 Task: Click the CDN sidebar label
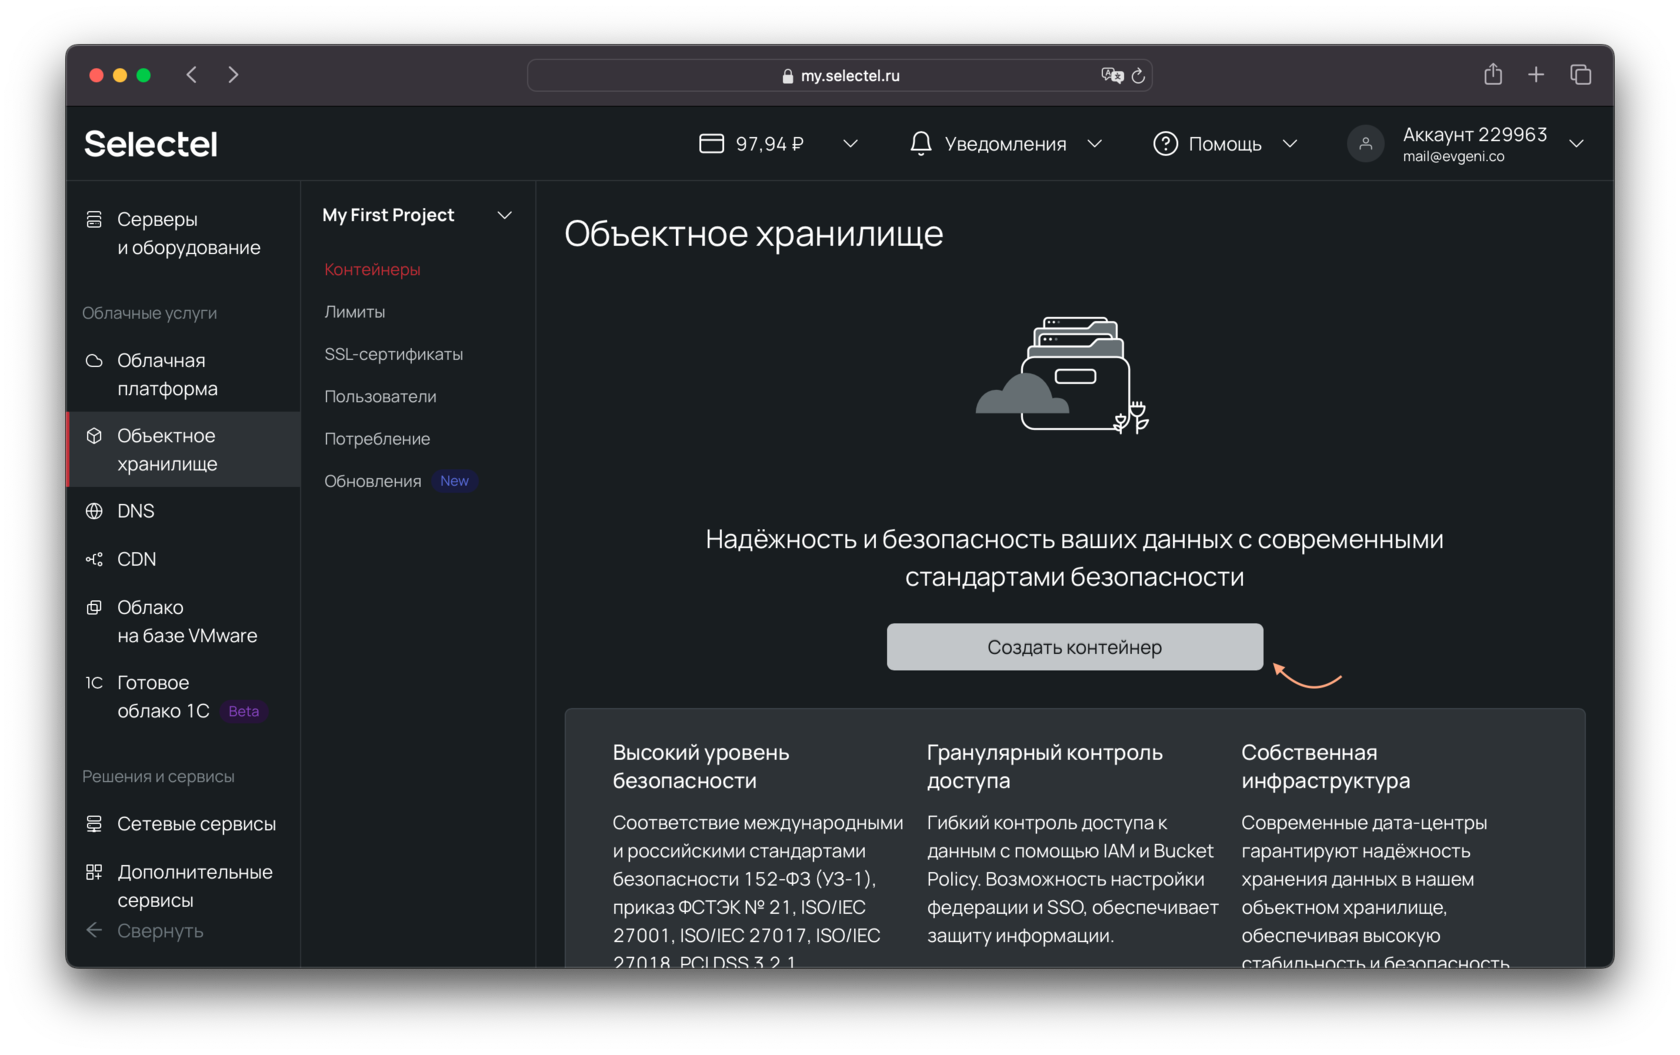pyautogui.click(x=136, y=559)
